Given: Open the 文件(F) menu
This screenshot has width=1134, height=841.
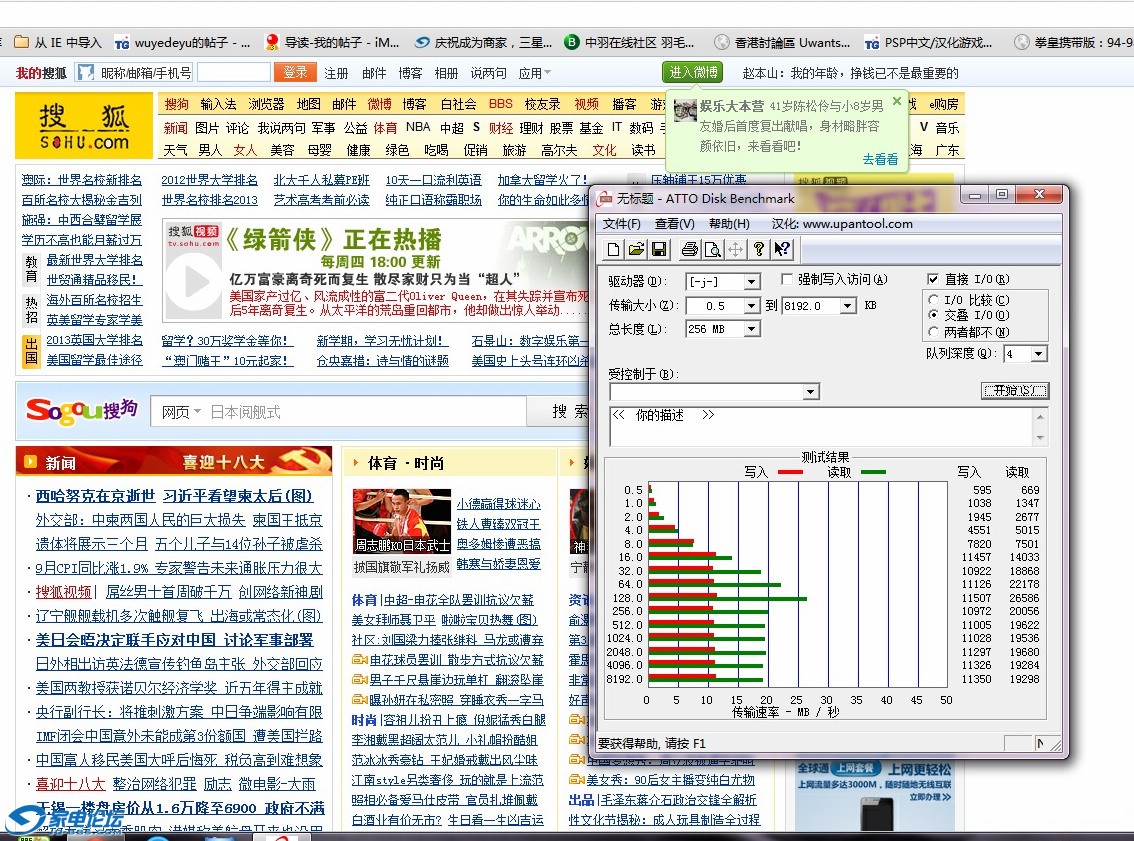Looking at the screenshot, I should pyautogui.click(x=621, y=224).
